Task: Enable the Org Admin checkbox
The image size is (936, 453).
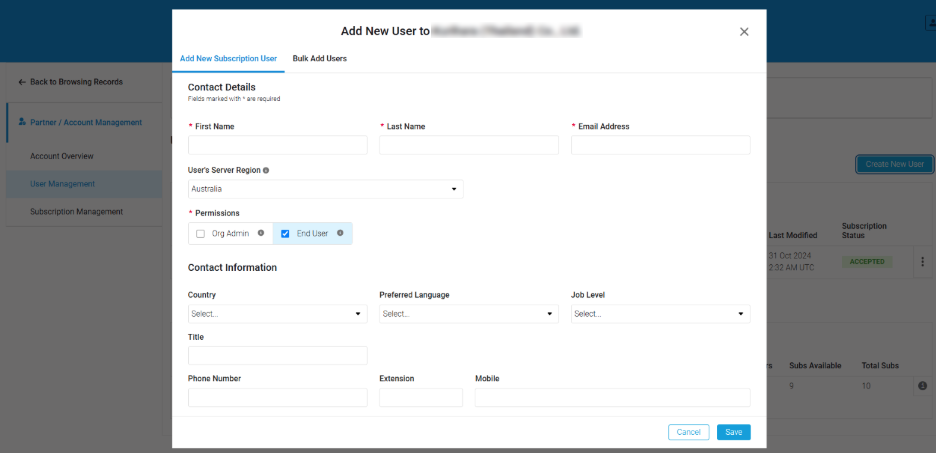Action: (201, 234)
